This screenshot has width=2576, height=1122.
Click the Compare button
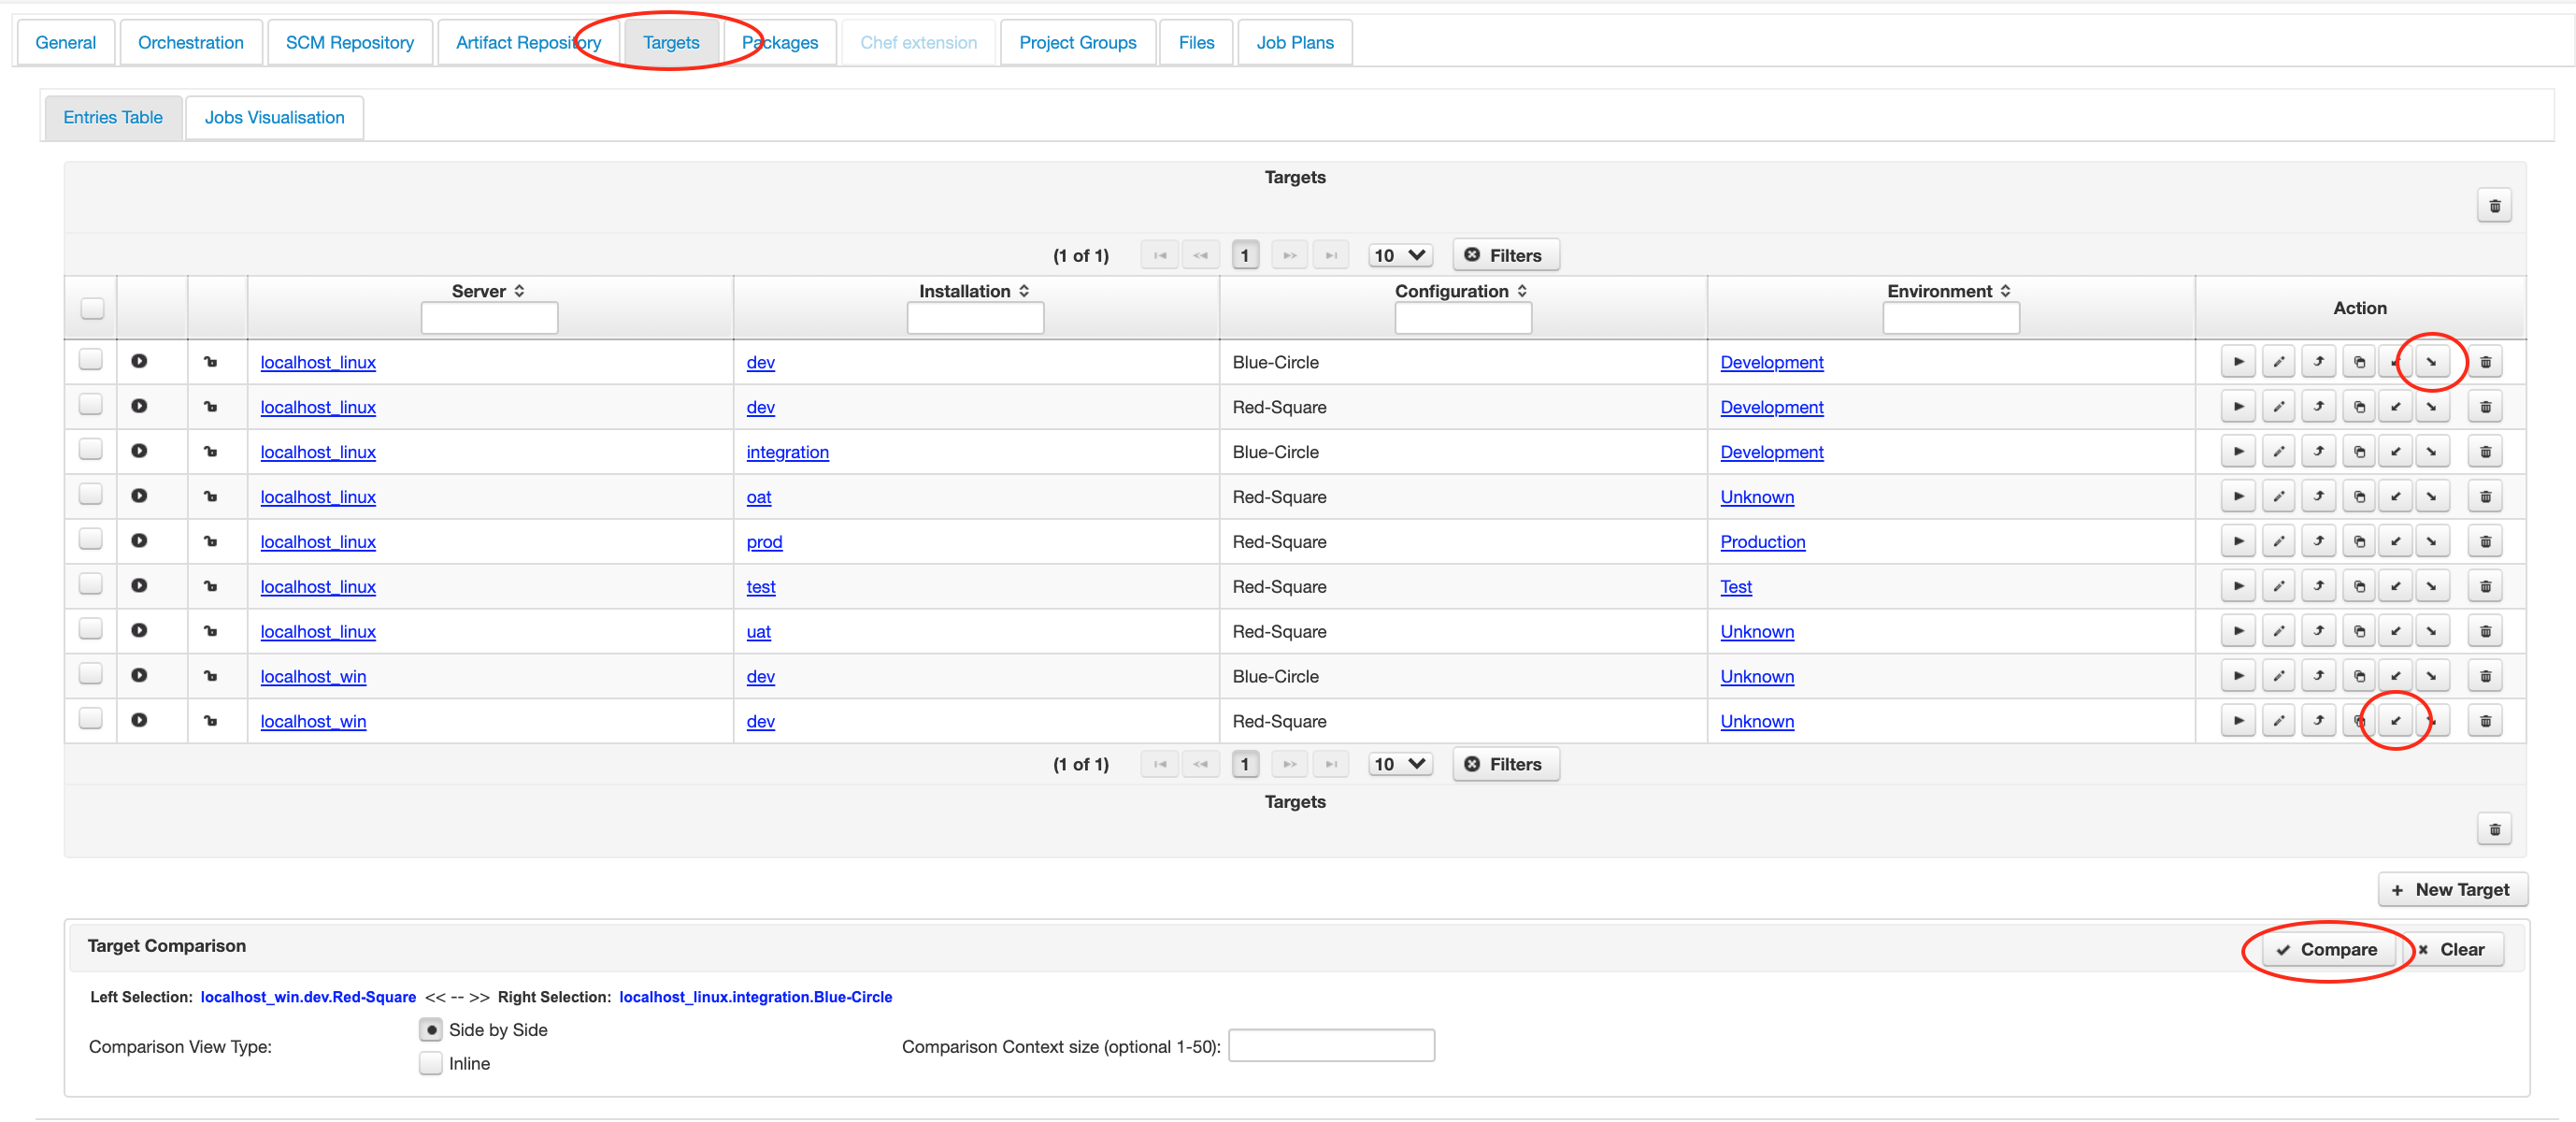2327,949
